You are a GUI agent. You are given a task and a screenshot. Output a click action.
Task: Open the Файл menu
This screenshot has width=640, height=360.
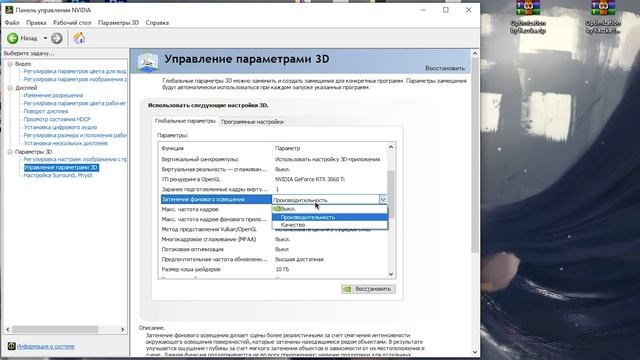[12, 23]
